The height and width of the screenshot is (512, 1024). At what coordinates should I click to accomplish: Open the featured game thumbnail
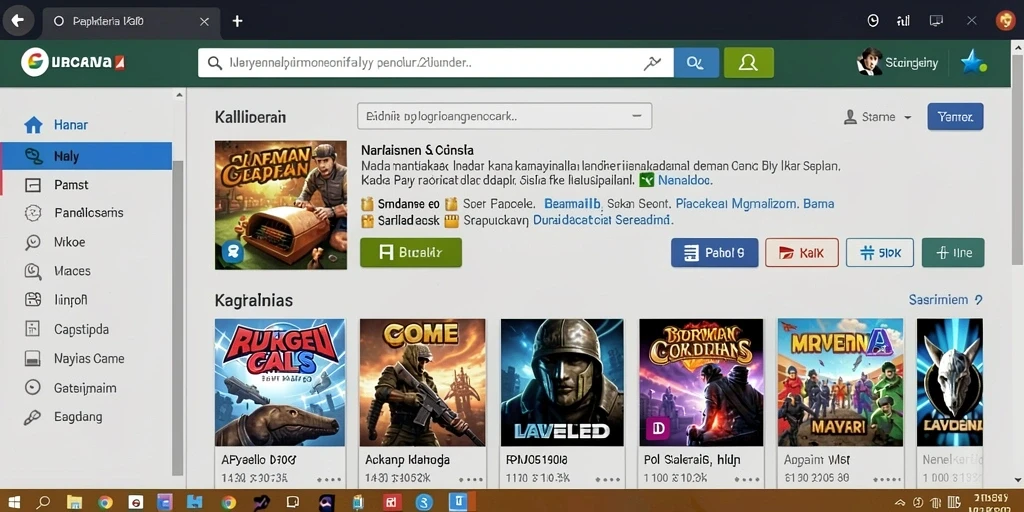(x=281, y=205)
